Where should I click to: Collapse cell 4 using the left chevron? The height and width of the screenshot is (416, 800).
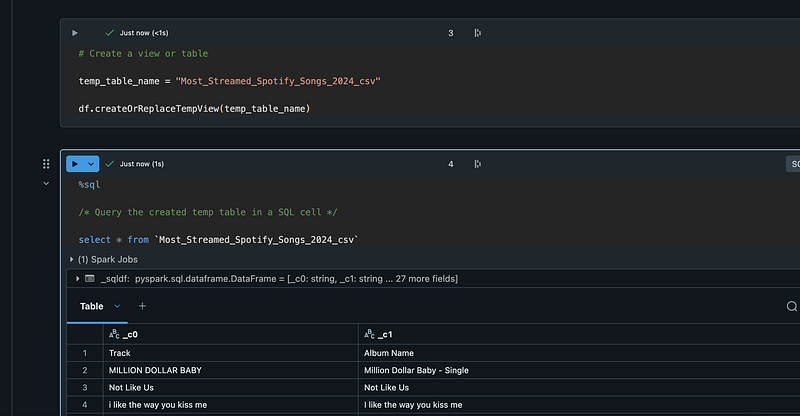tap(46, 183)
